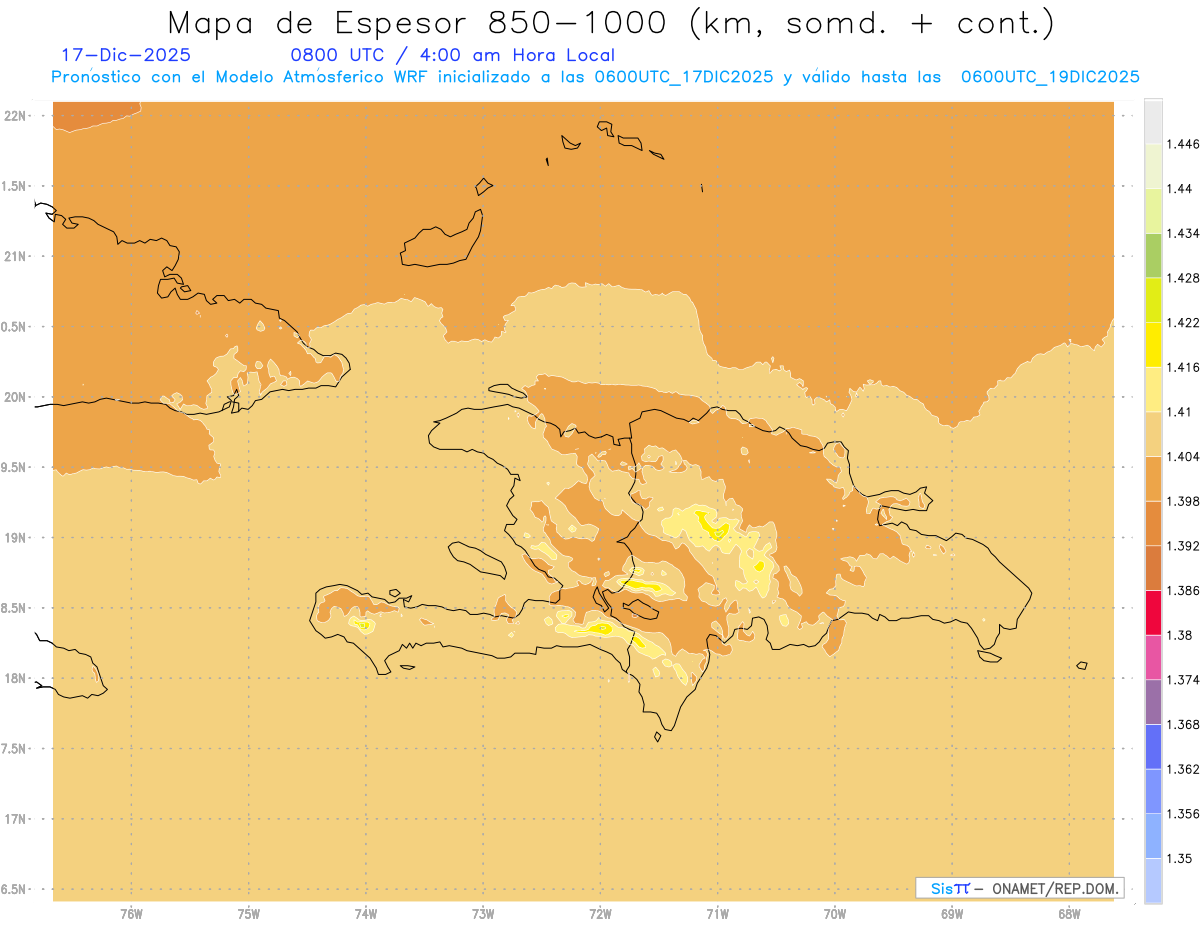Select the pale yellow band between 1.41 and 1.416
The height and width of the screenshot is (927, 1200).
click(x=1153, y=389)
